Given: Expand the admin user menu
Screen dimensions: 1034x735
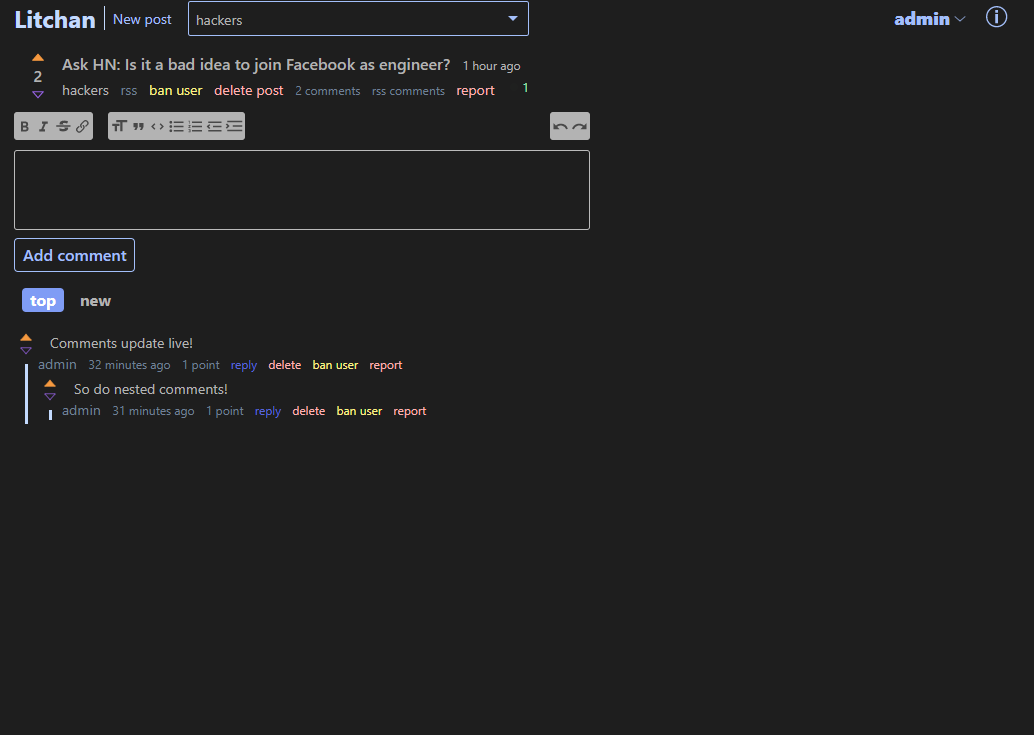Looking at the screenshot, I should [929, 19].
